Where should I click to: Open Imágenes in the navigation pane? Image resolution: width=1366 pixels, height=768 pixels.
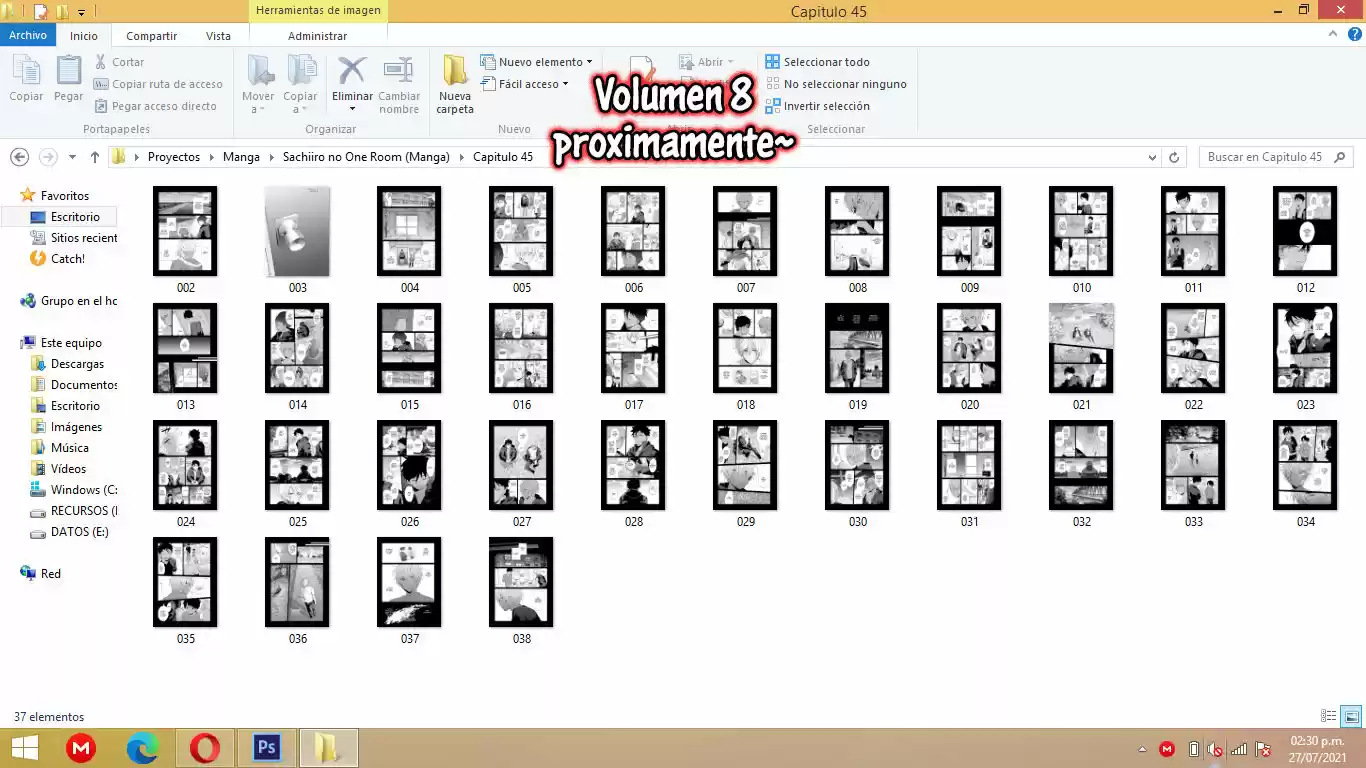66,427
